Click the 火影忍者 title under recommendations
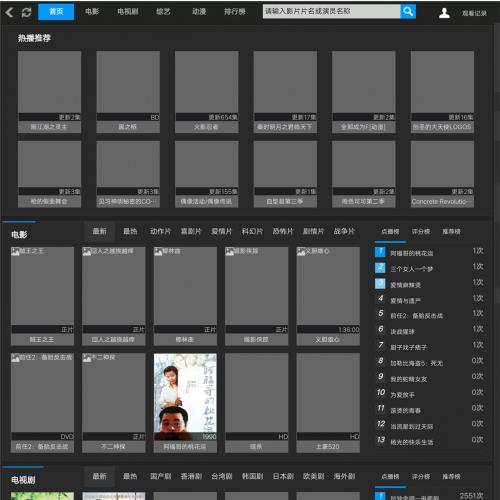Screen dimensions: 500x500 tap(206, 127)
